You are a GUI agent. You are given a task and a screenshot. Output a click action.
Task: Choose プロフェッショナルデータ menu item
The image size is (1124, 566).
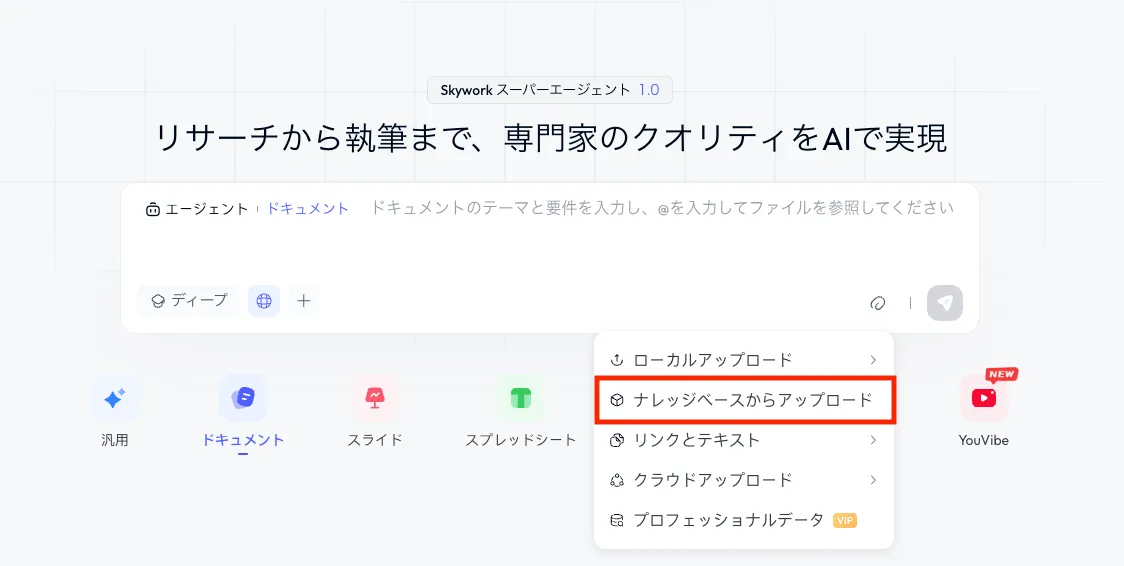(728, 520)
